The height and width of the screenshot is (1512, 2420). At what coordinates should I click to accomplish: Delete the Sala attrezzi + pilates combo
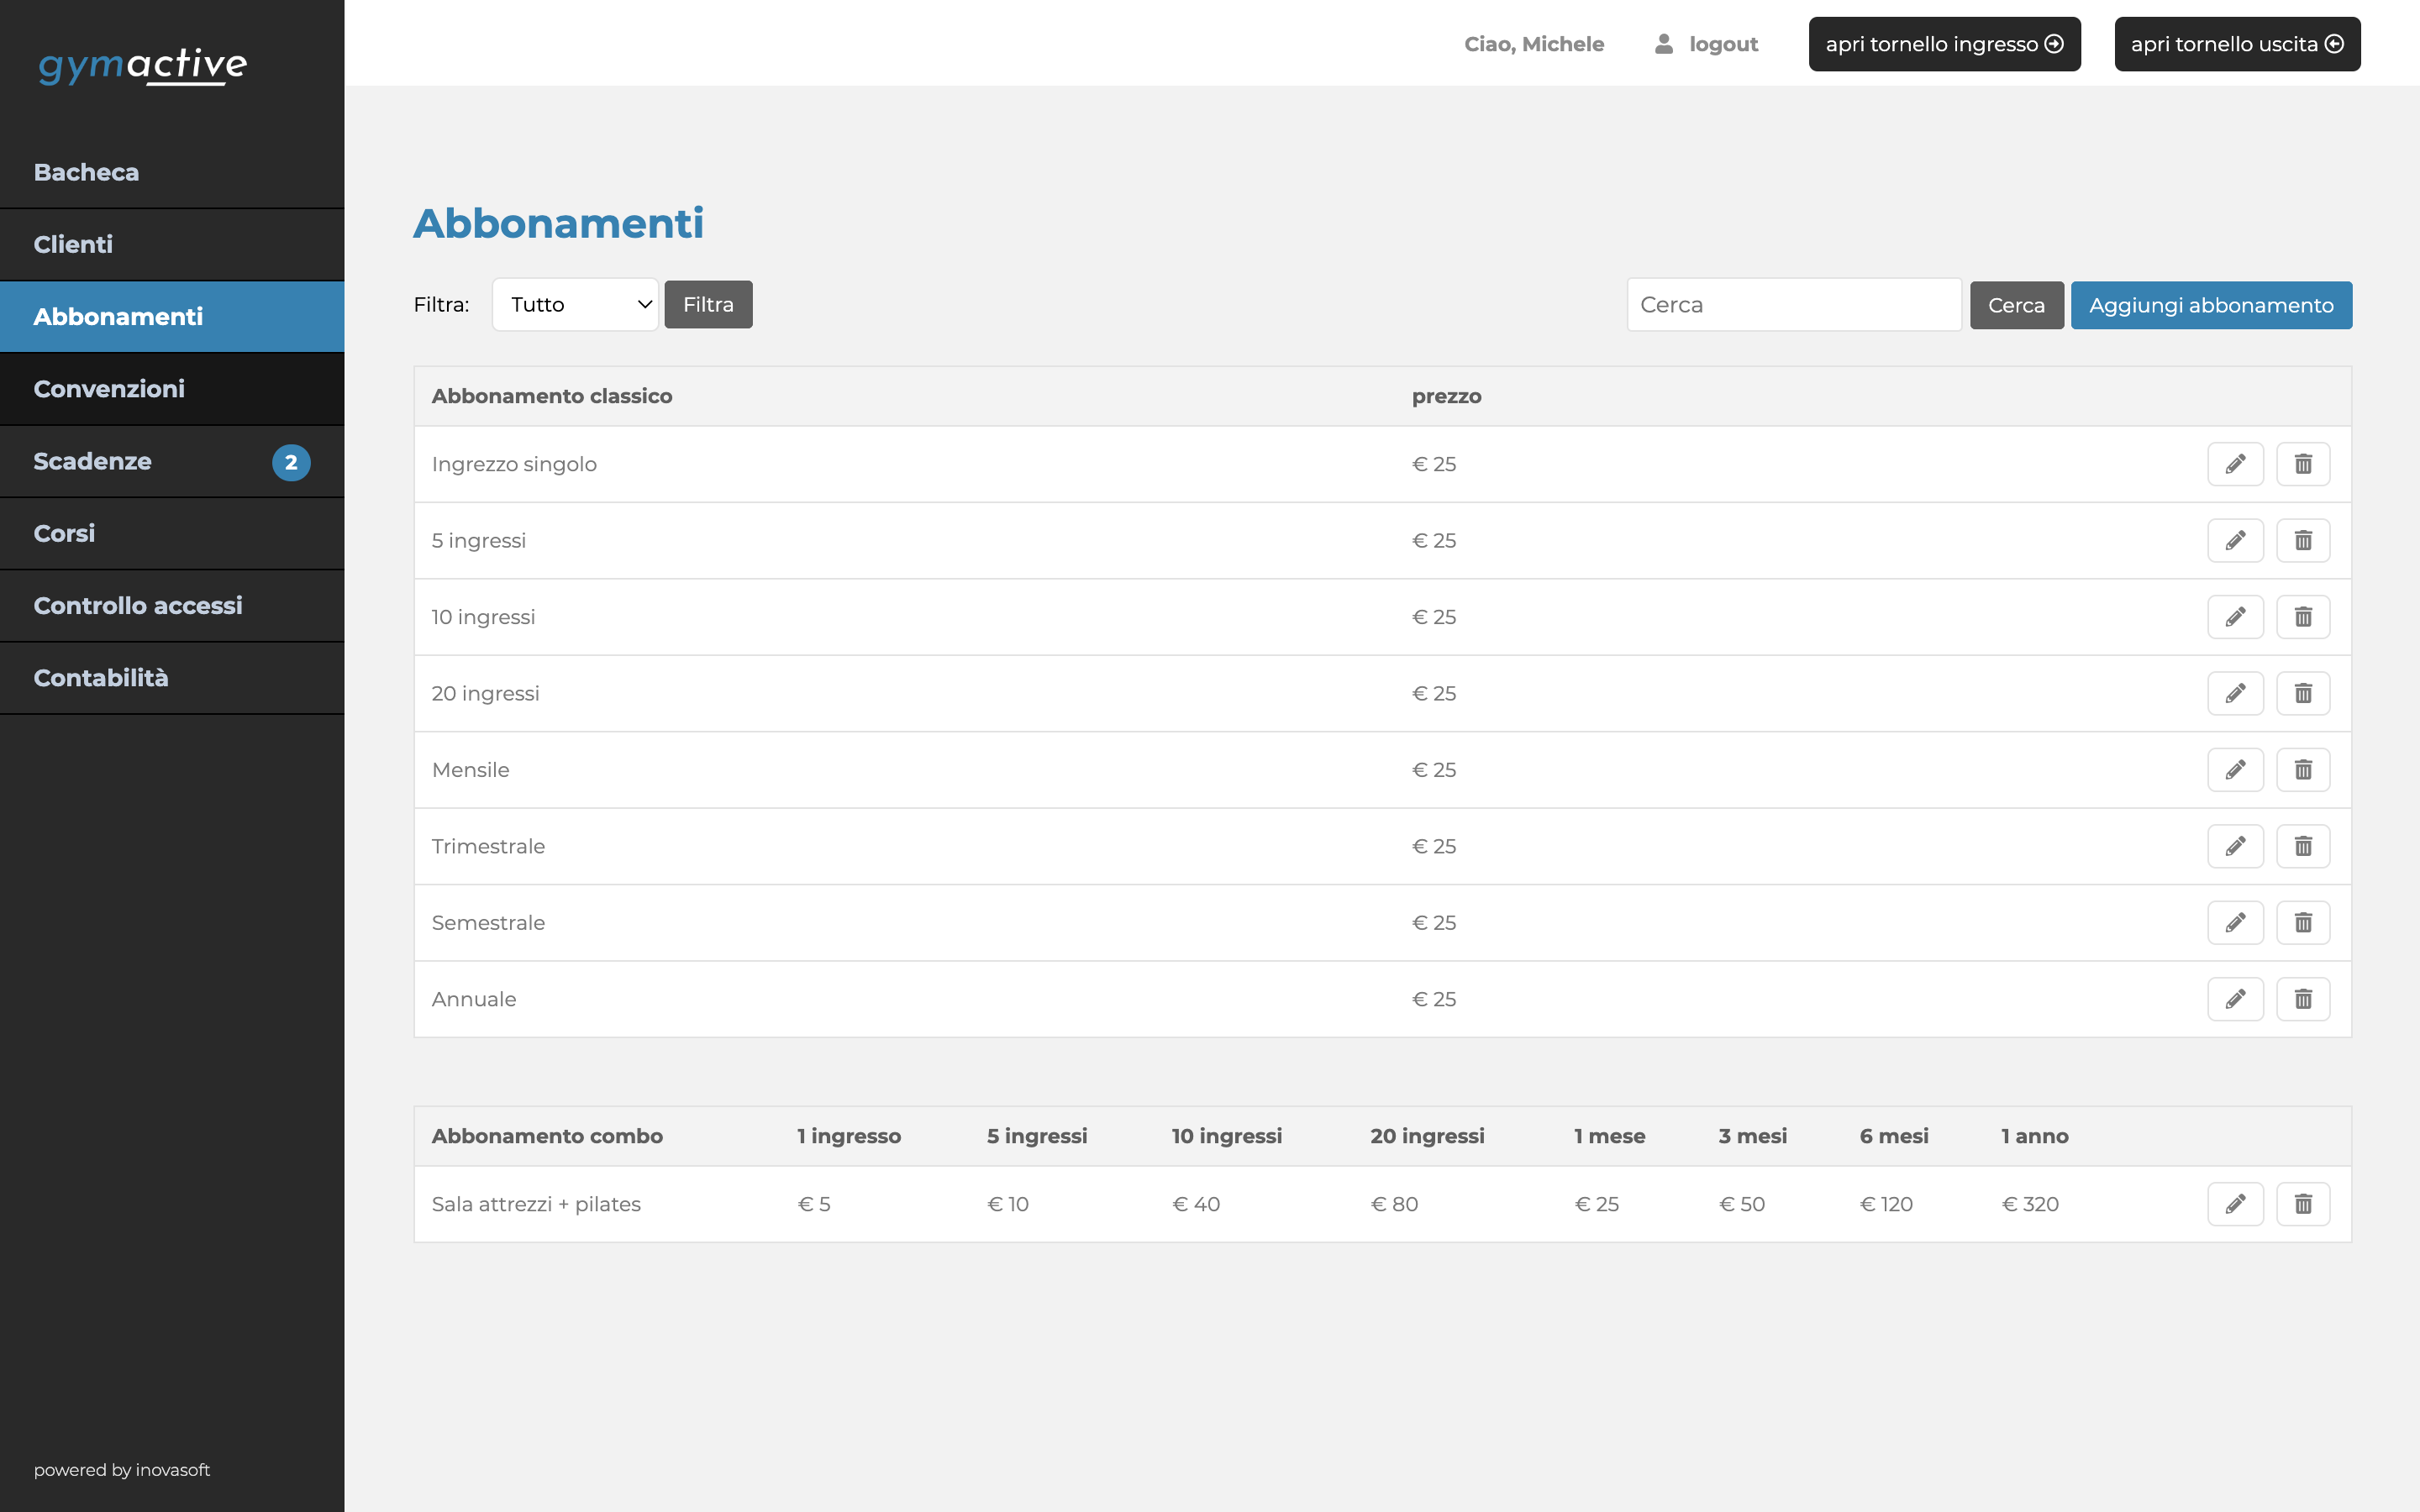coord(2303,1204)
